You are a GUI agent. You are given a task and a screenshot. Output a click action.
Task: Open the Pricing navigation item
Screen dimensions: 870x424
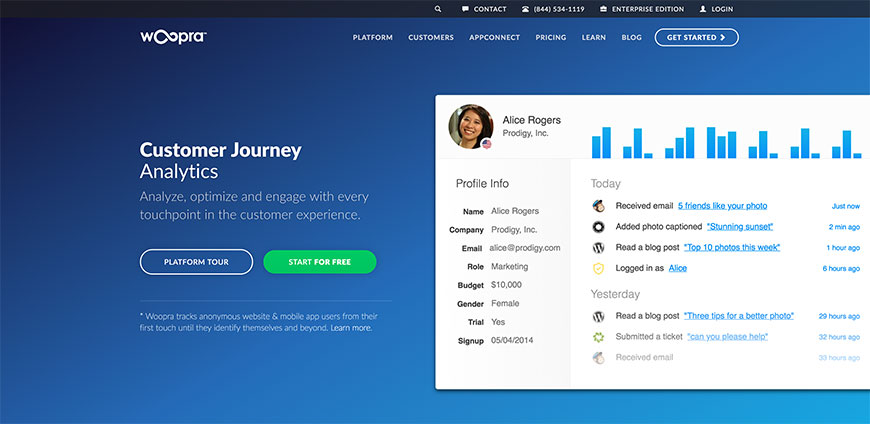(x=550, y=38)
